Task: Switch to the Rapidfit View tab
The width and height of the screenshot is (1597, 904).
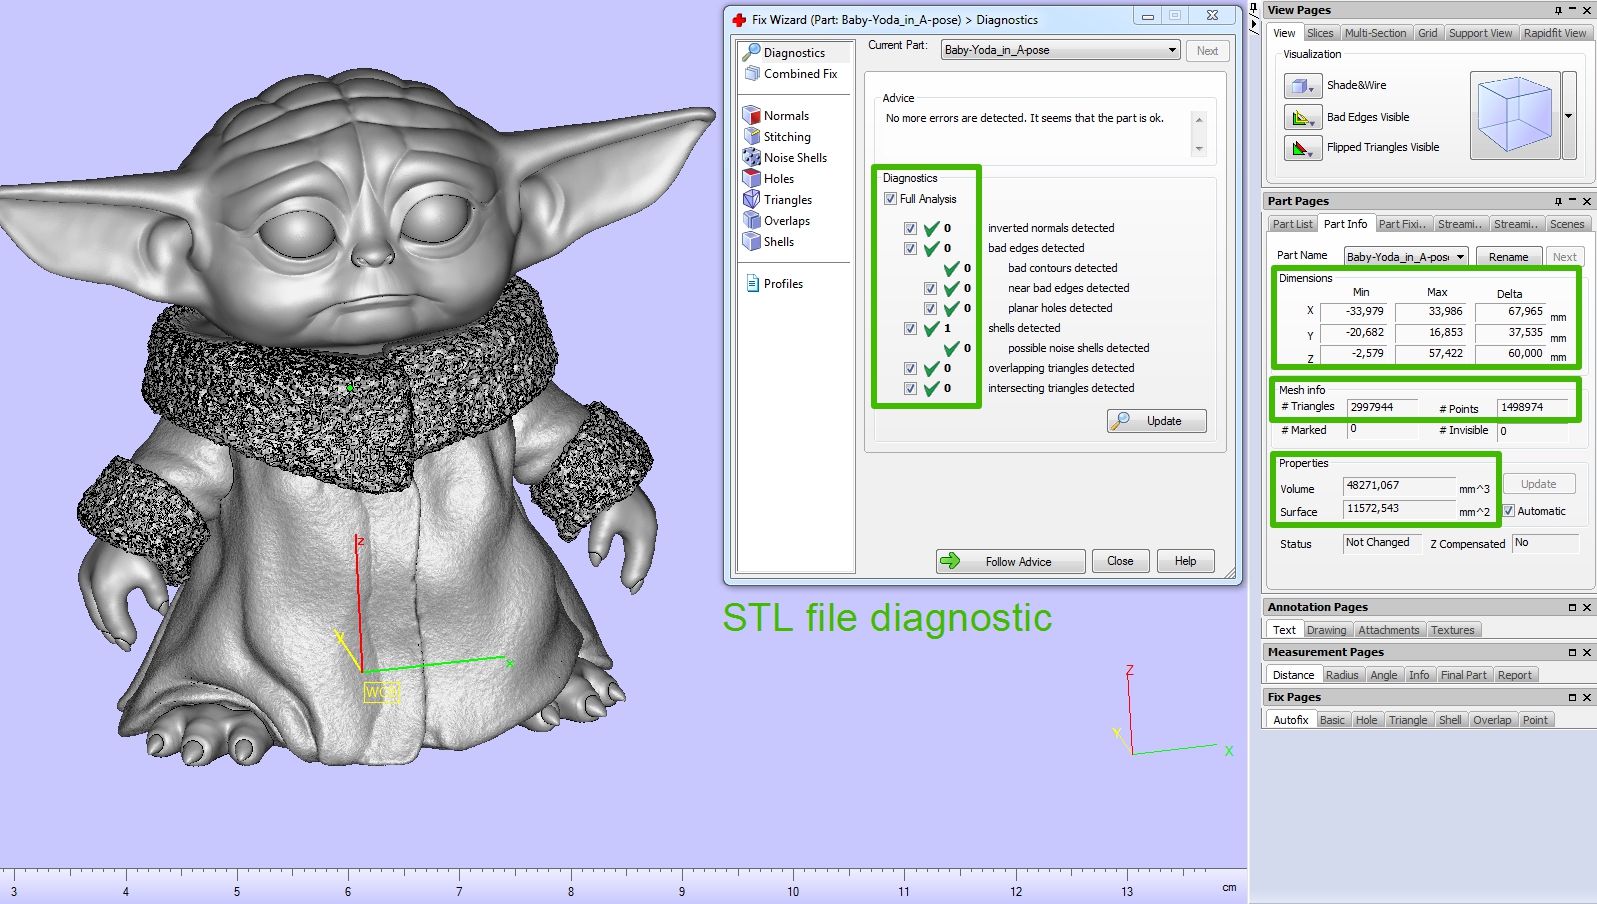Action: point(1555,33)
